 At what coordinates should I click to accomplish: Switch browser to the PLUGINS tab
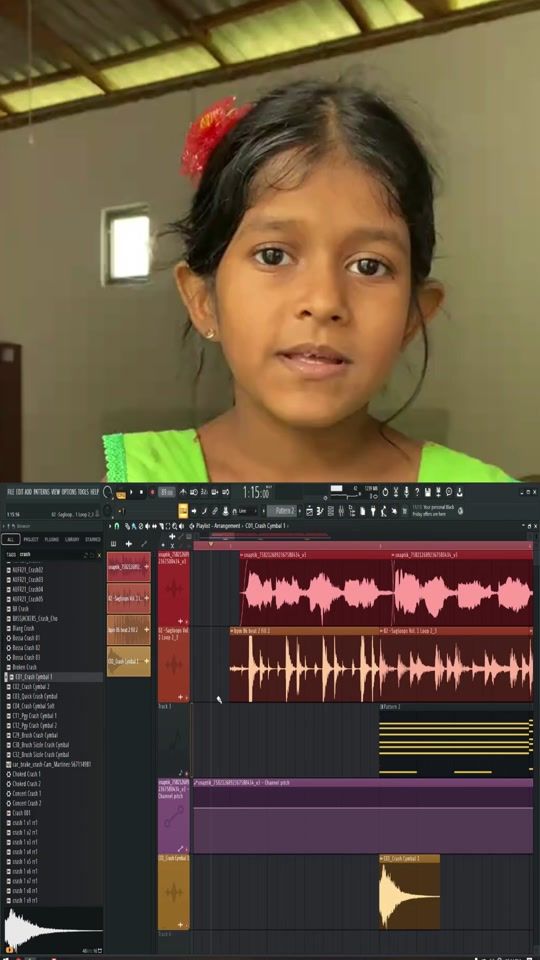pyautogui.click(x=51, y=539)
